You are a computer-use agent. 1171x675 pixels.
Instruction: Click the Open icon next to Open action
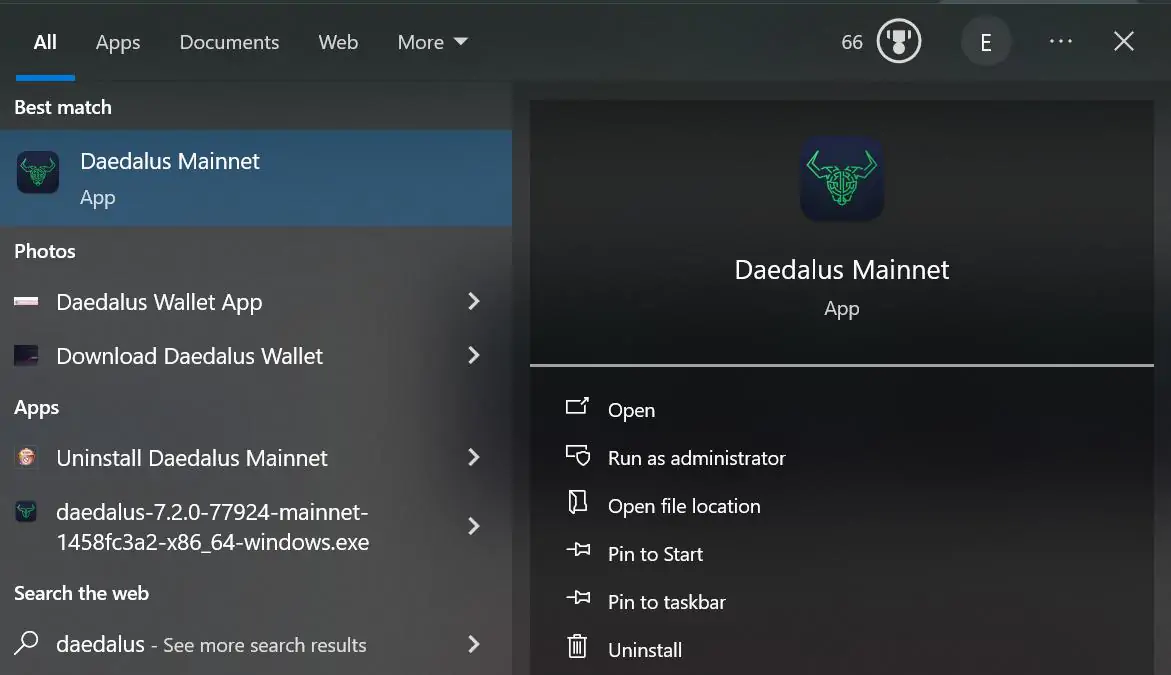[577, 407]
